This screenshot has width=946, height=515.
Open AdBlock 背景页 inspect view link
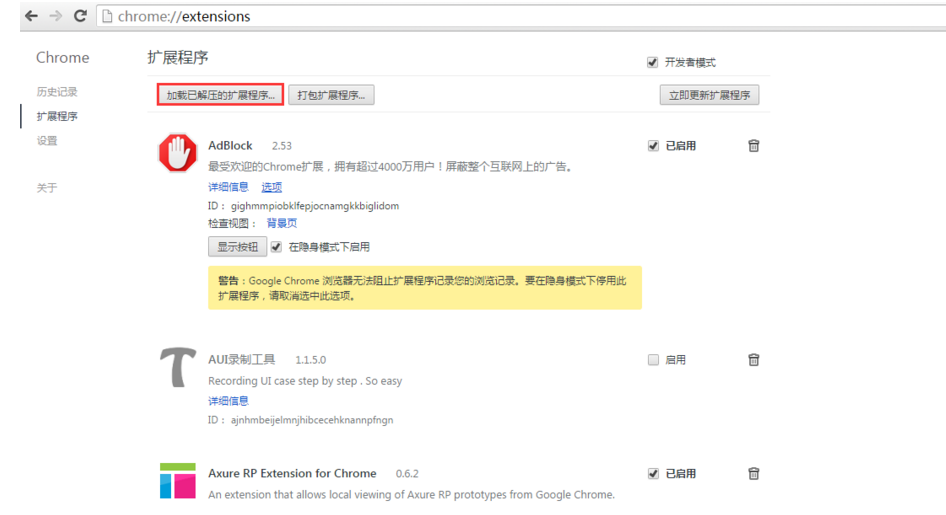click(282, 223)
